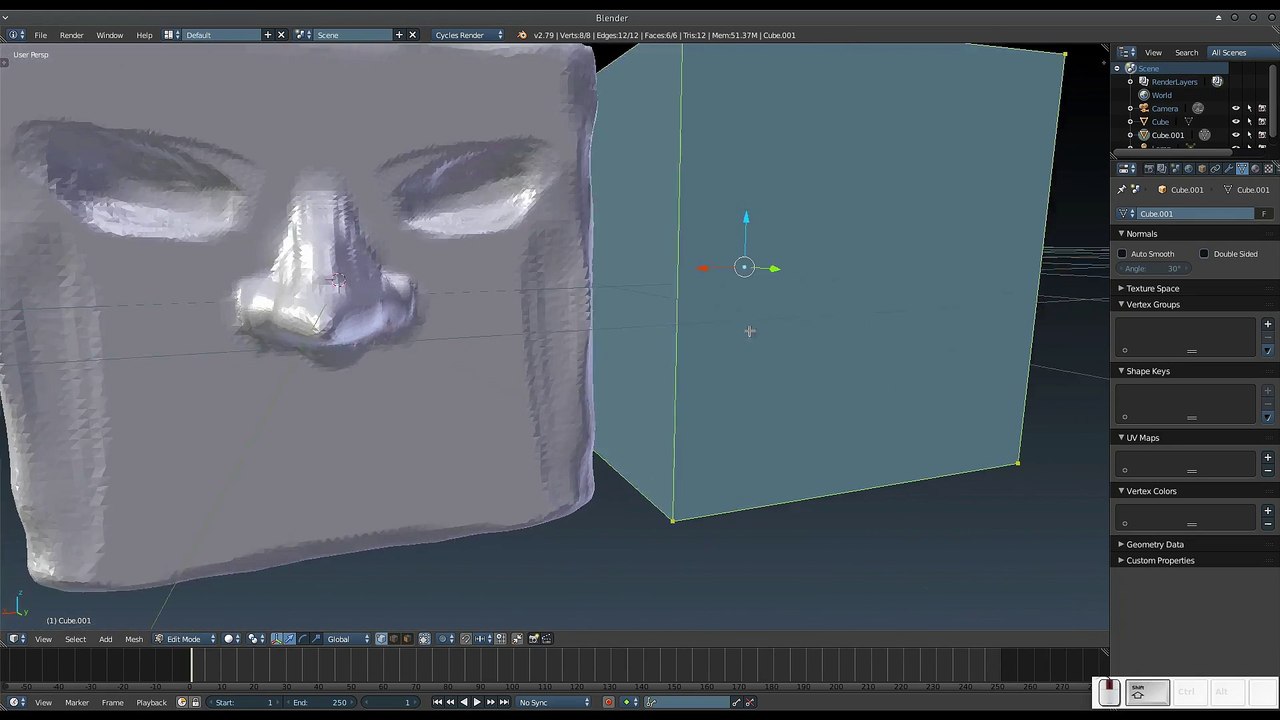Add a new vertex group
Image resolution: width=1280 pixels, height=720 pixels.
(x=1267, y=325)
